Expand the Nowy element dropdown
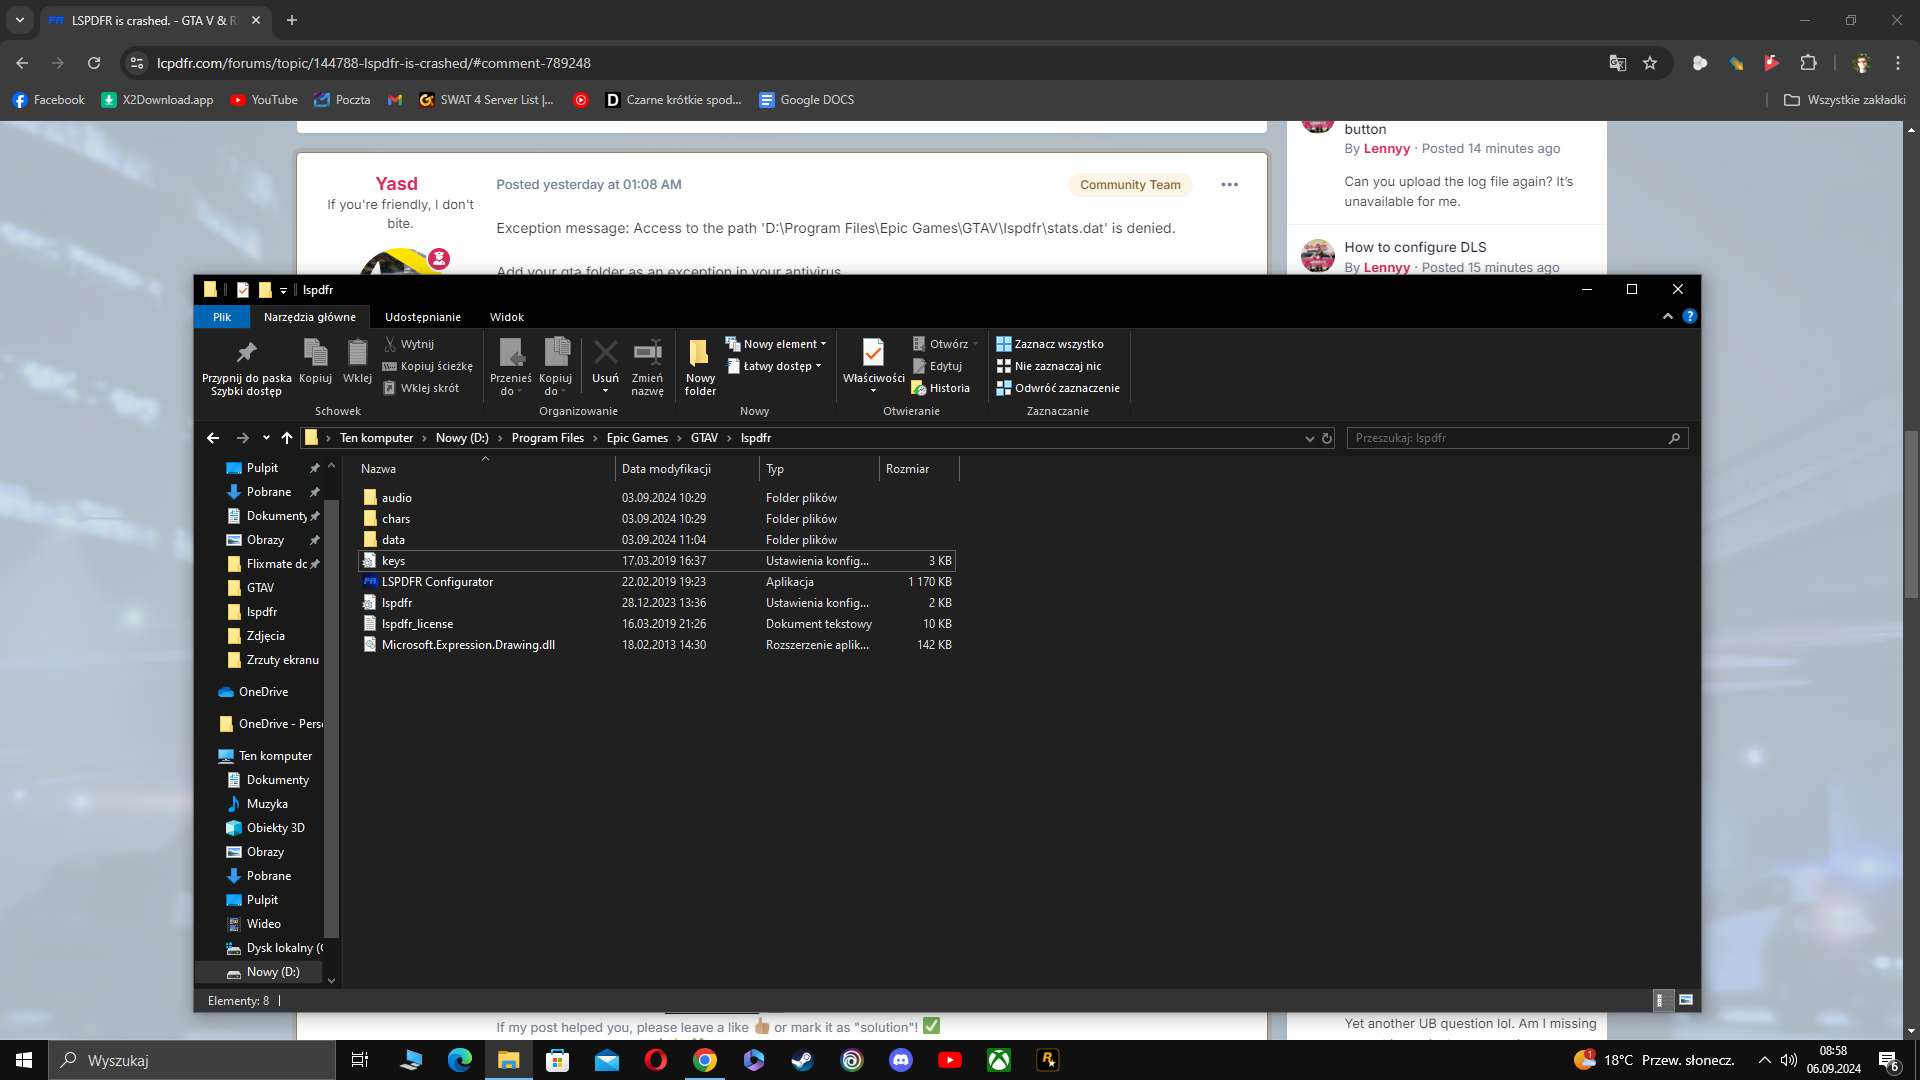1920x1080 pixels. [784, 344]
